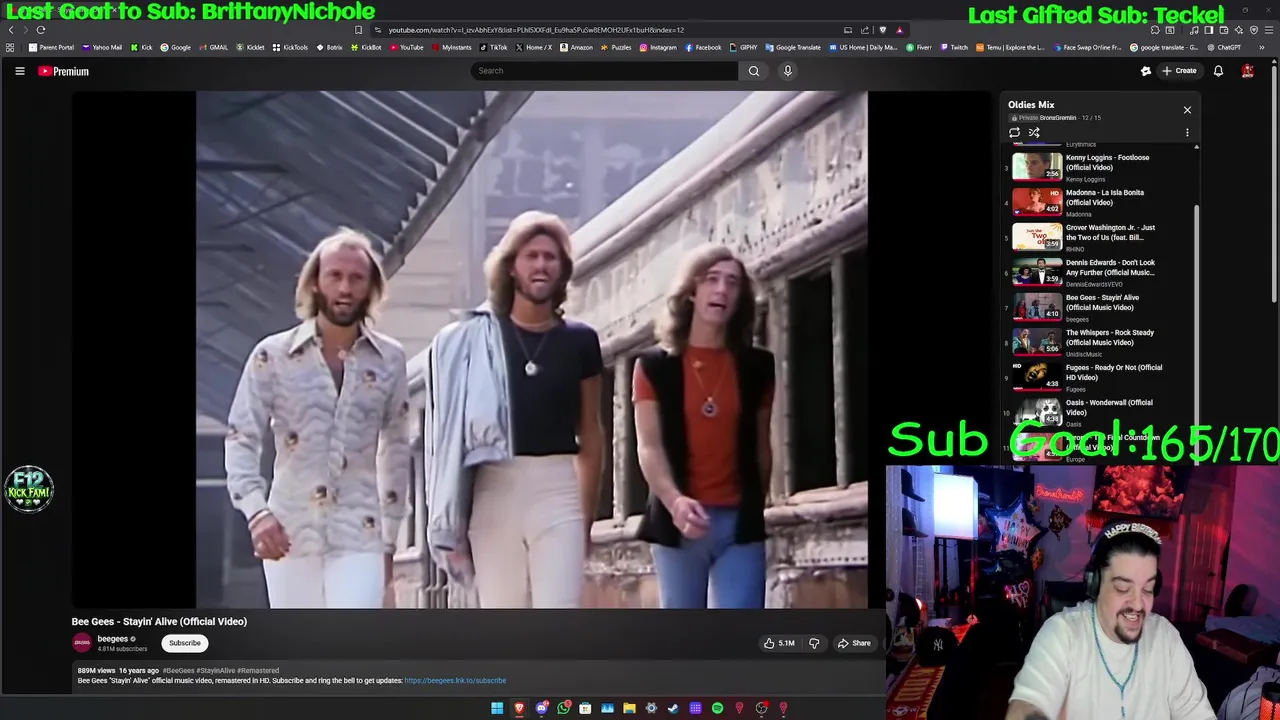
Task: Click the Bee Gees video player
Action: point(532,350)
